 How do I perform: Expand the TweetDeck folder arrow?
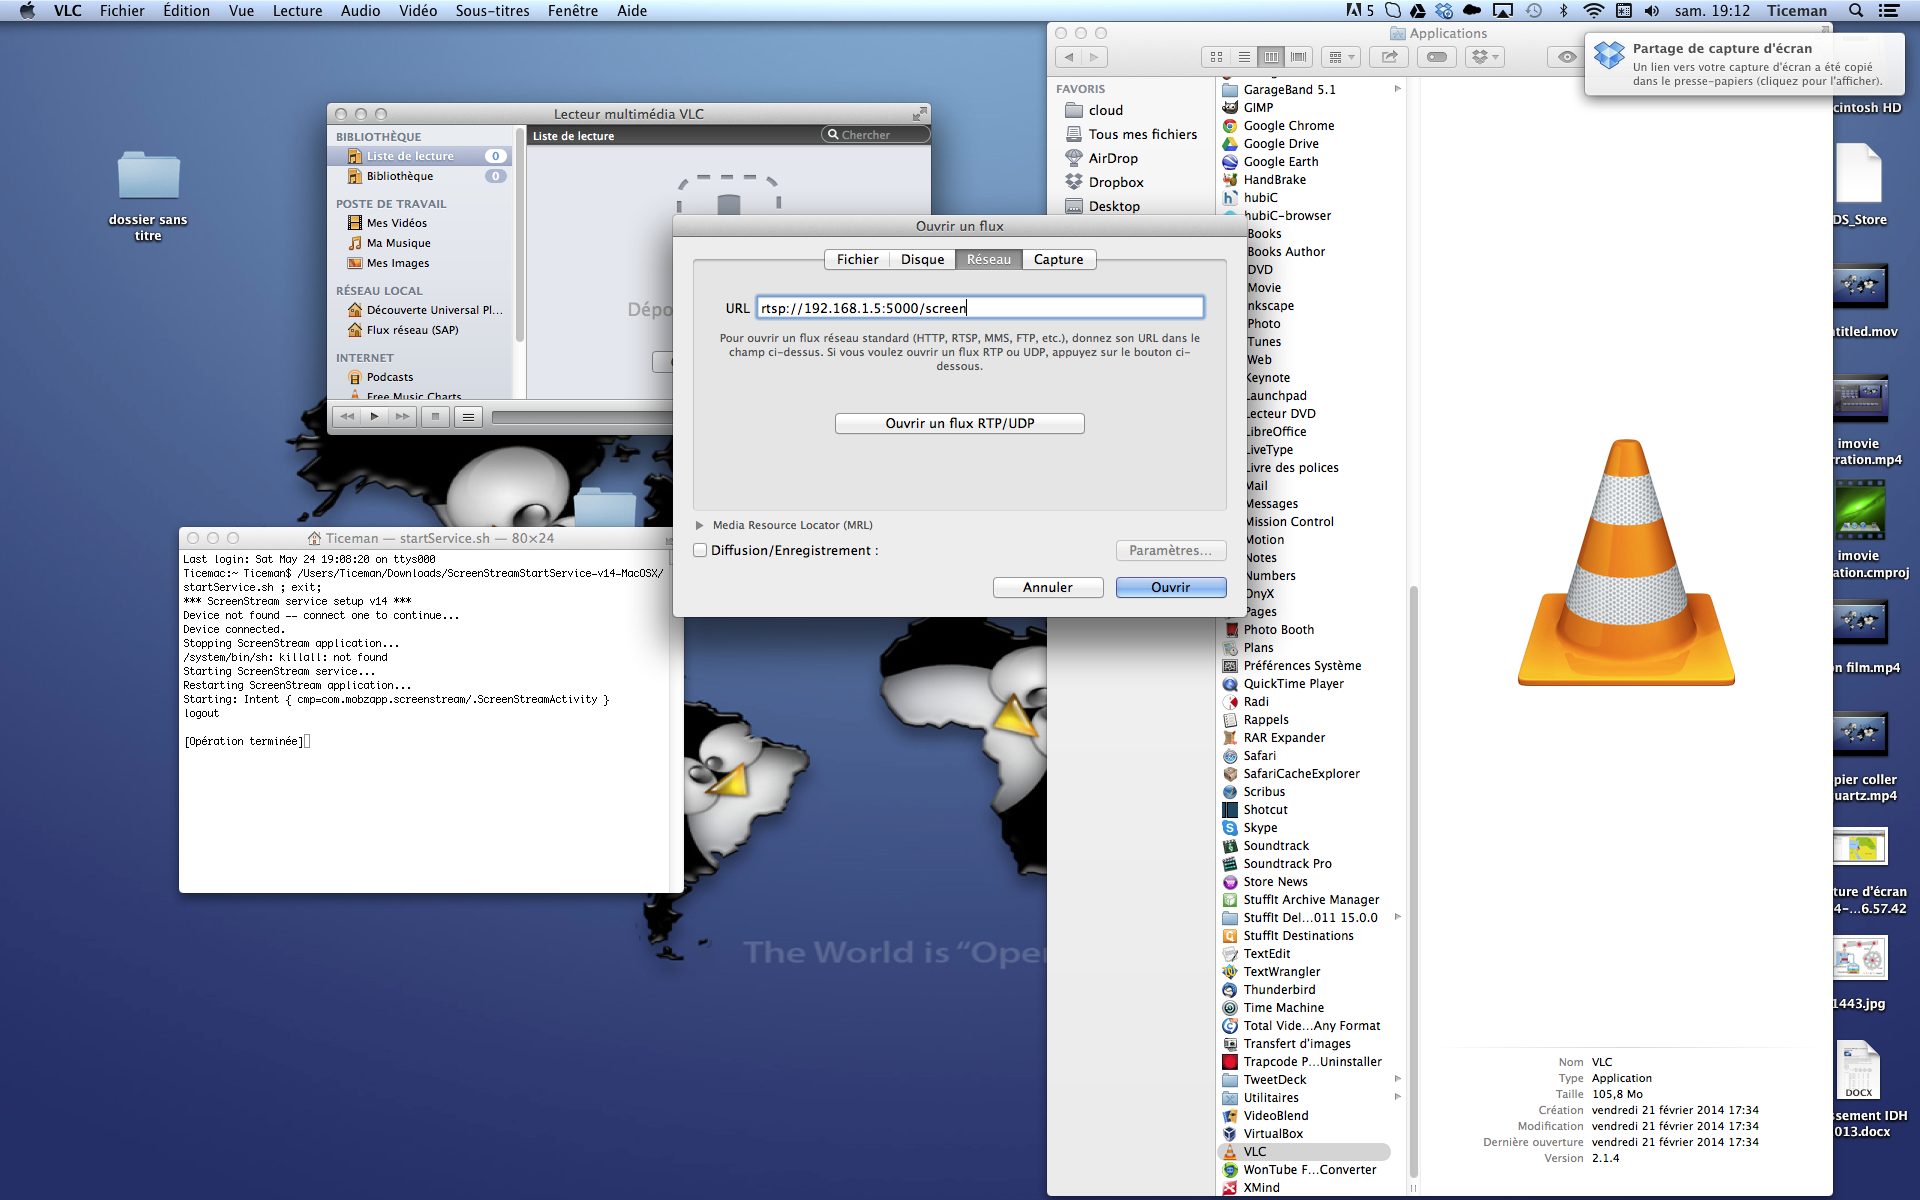(x=1397, y=1079)
